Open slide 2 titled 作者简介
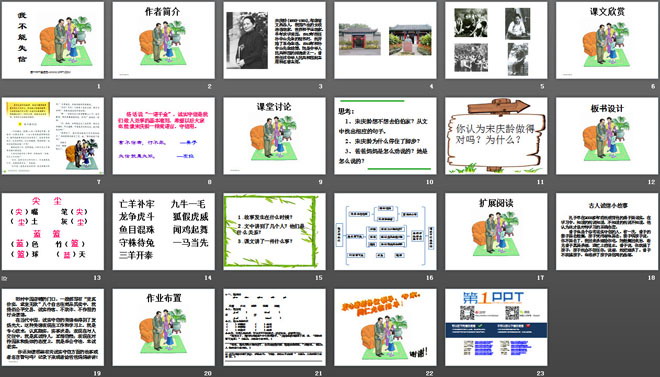The width and height of the screenshot is (660, 377). pyautogui.click(x=163, y=40)
